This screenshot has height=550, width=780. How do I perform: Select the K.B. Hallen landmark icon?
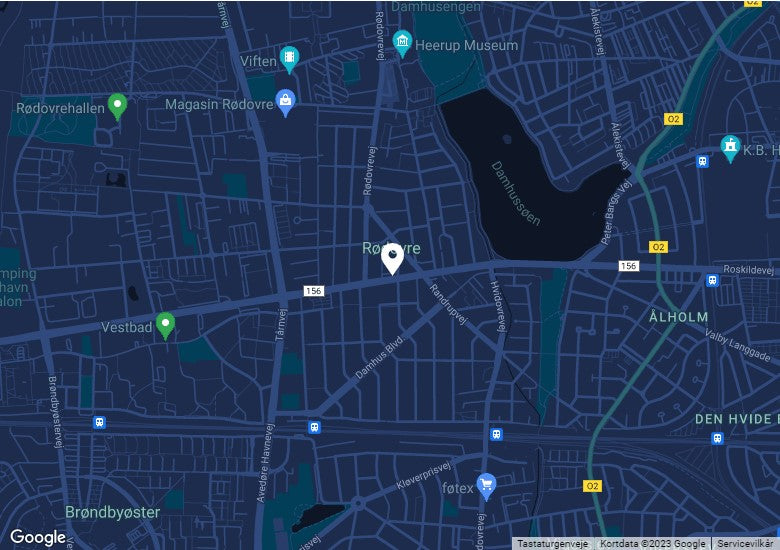(x=730, y=148)
